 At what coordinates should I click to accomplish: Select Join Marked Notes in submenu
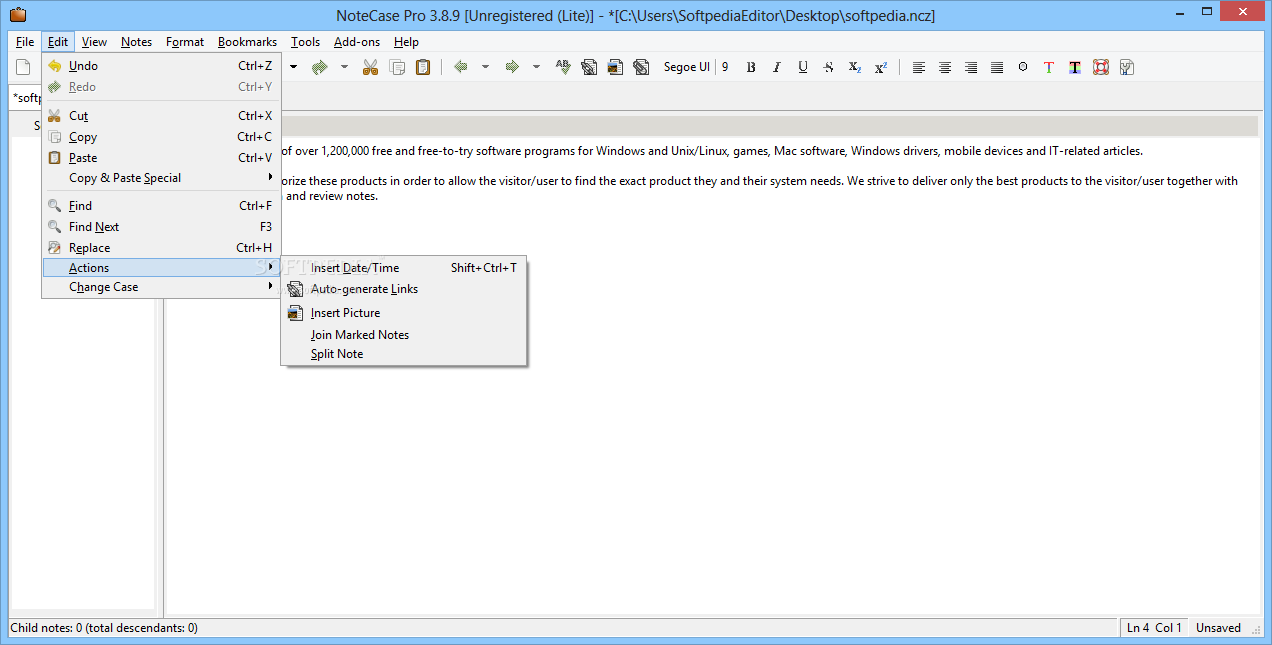pos(404,335)
